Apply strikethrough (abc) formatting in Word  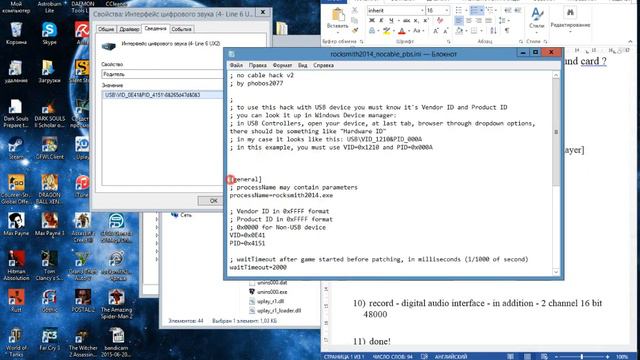point(407,20)
